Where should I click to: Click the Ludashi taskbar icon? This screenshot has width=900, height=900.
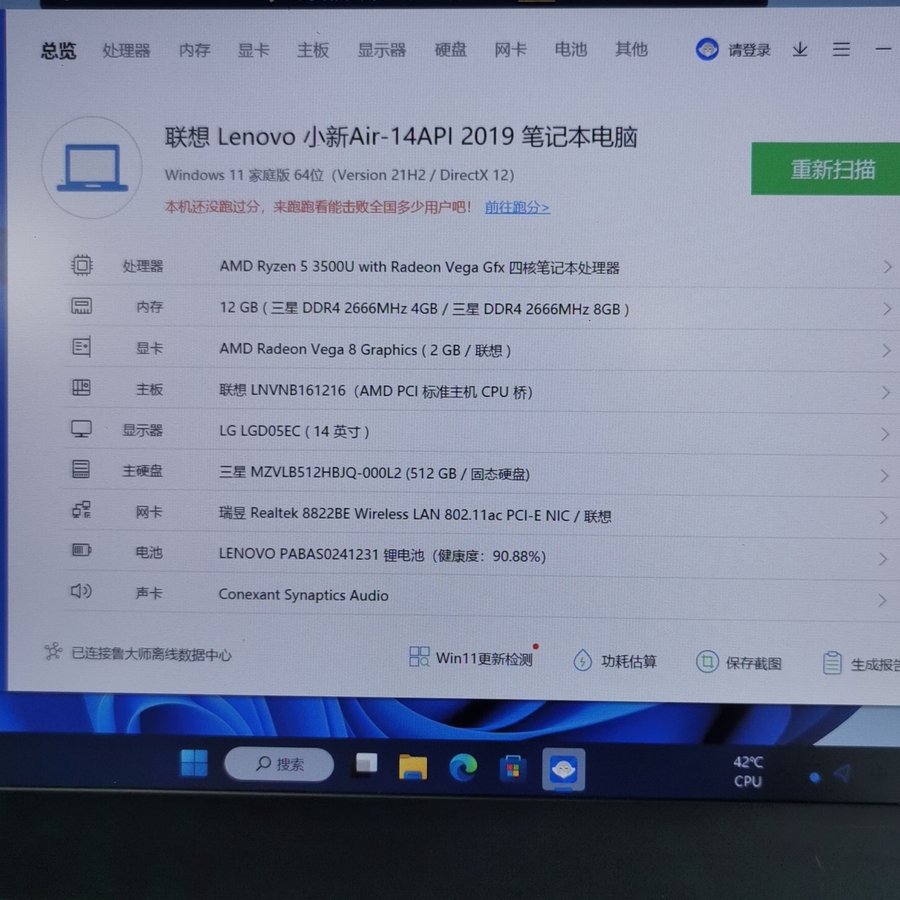[x=563, y=769]
